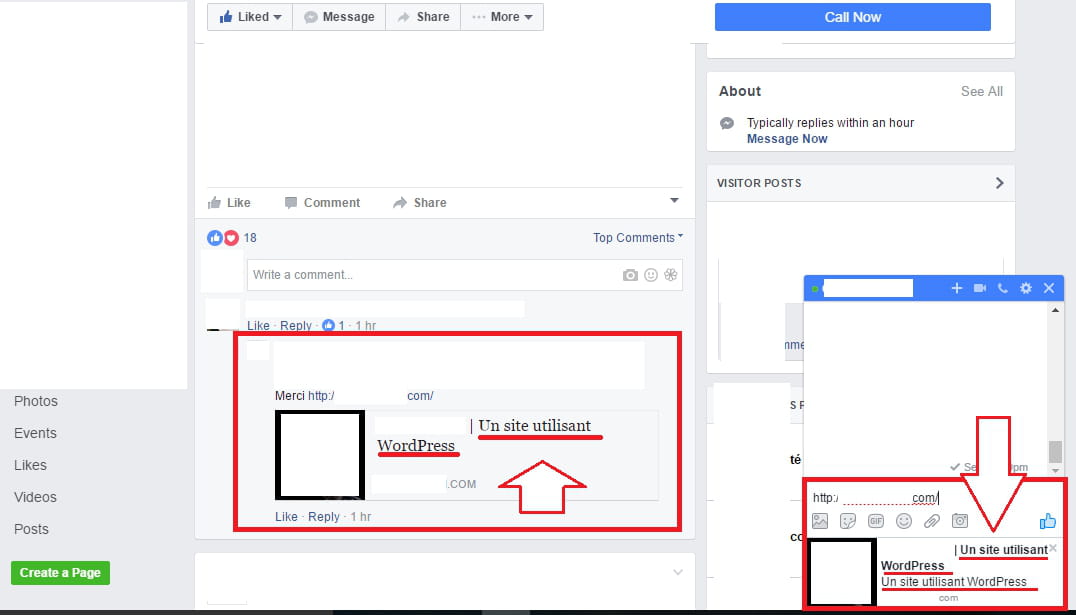Open the More dropdown menu
Image resolution: width=1076 pixels, height=615 pixels.
point(502,17)
